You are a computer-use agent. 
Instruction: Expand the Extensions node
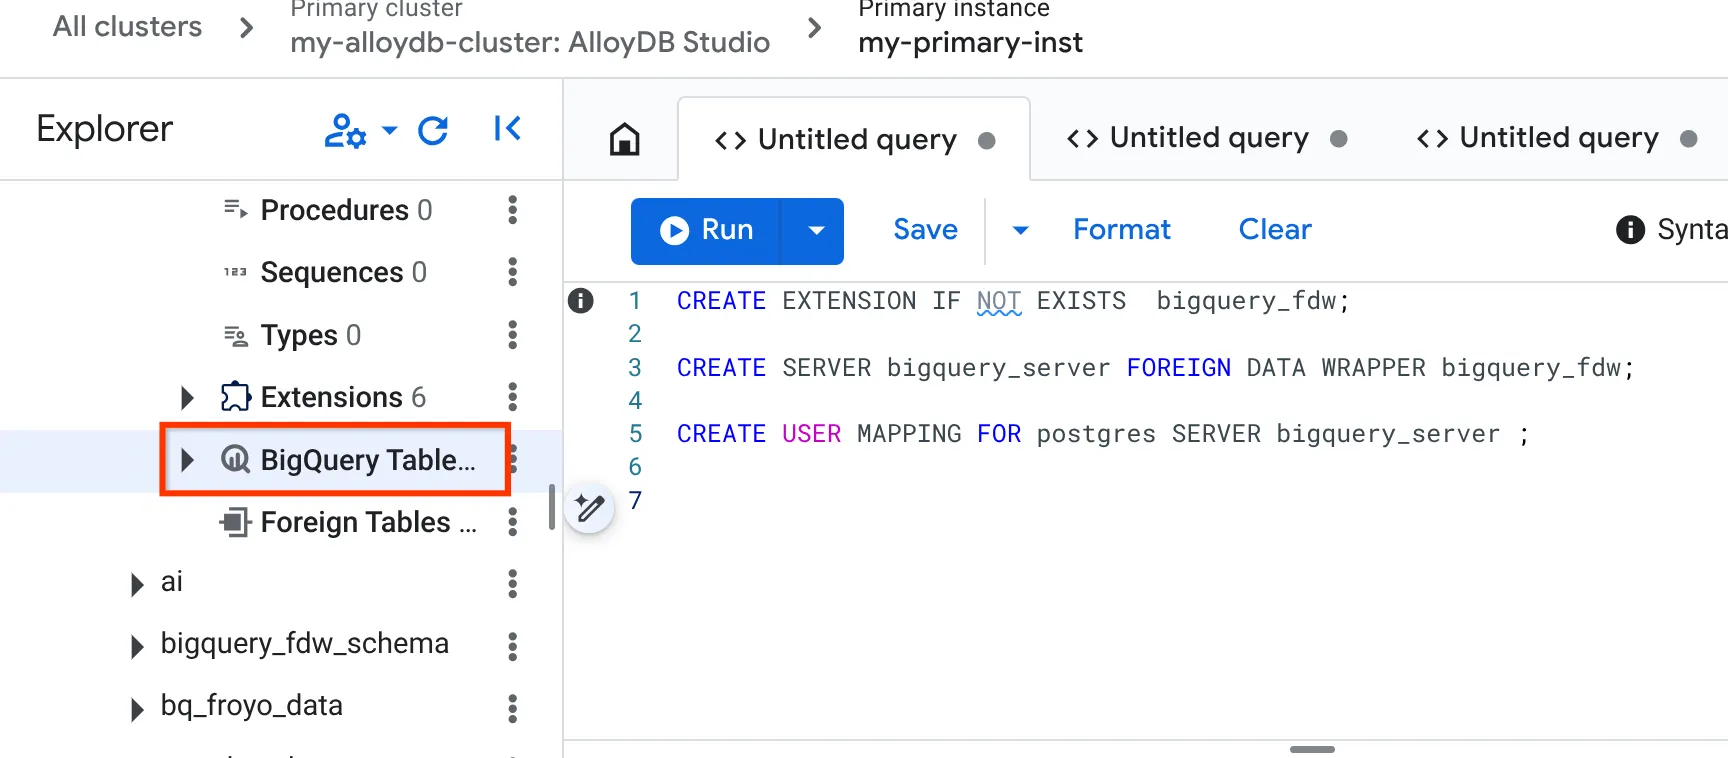(x=187, y=398)
